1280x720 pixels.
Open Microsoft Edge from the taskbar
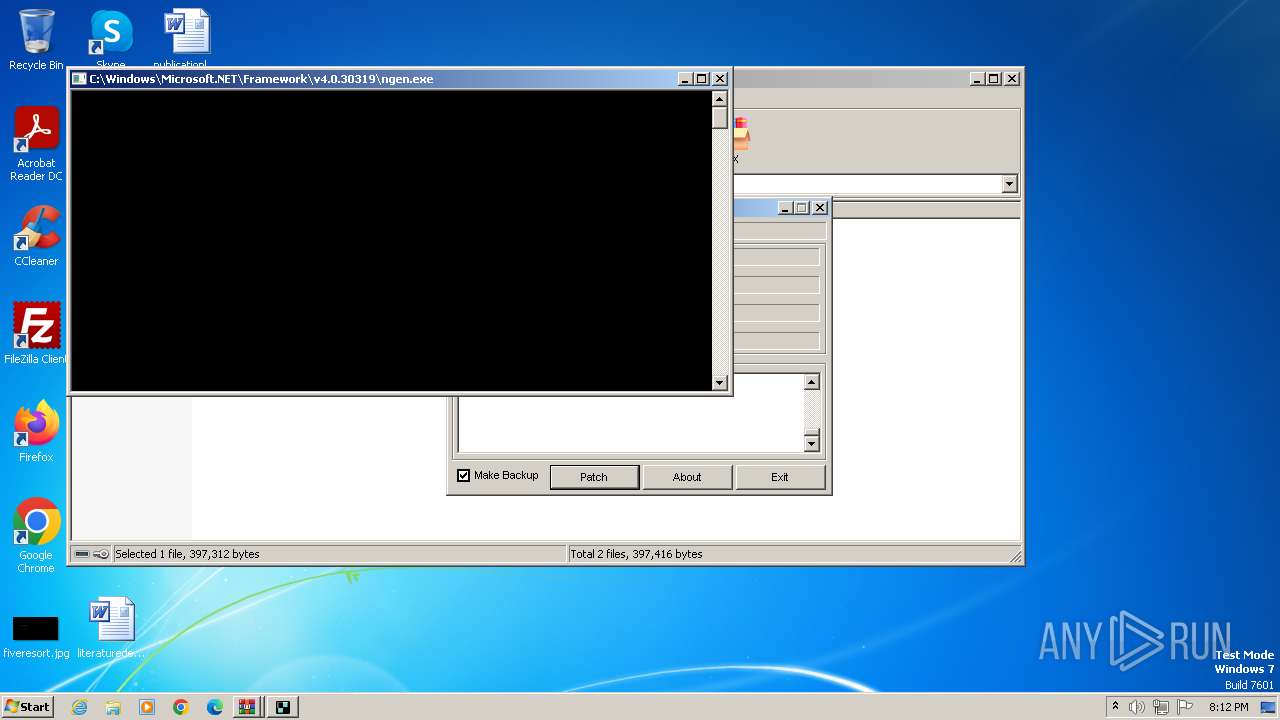[x=215, y=707]
